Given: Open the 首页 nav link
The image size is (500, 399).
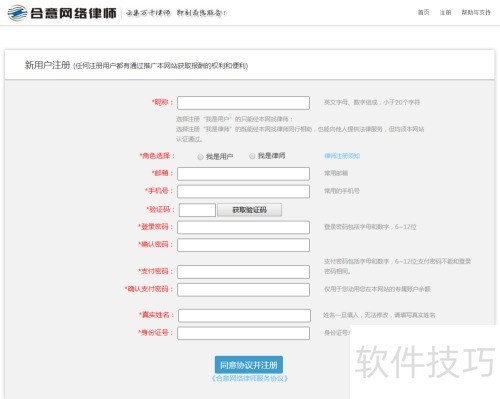Looking at the screenshot, I should point(423,12).
